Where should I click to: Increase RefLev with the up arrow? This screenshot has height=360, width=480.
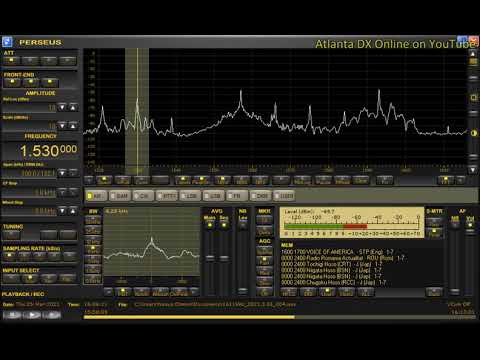[73, 107]
